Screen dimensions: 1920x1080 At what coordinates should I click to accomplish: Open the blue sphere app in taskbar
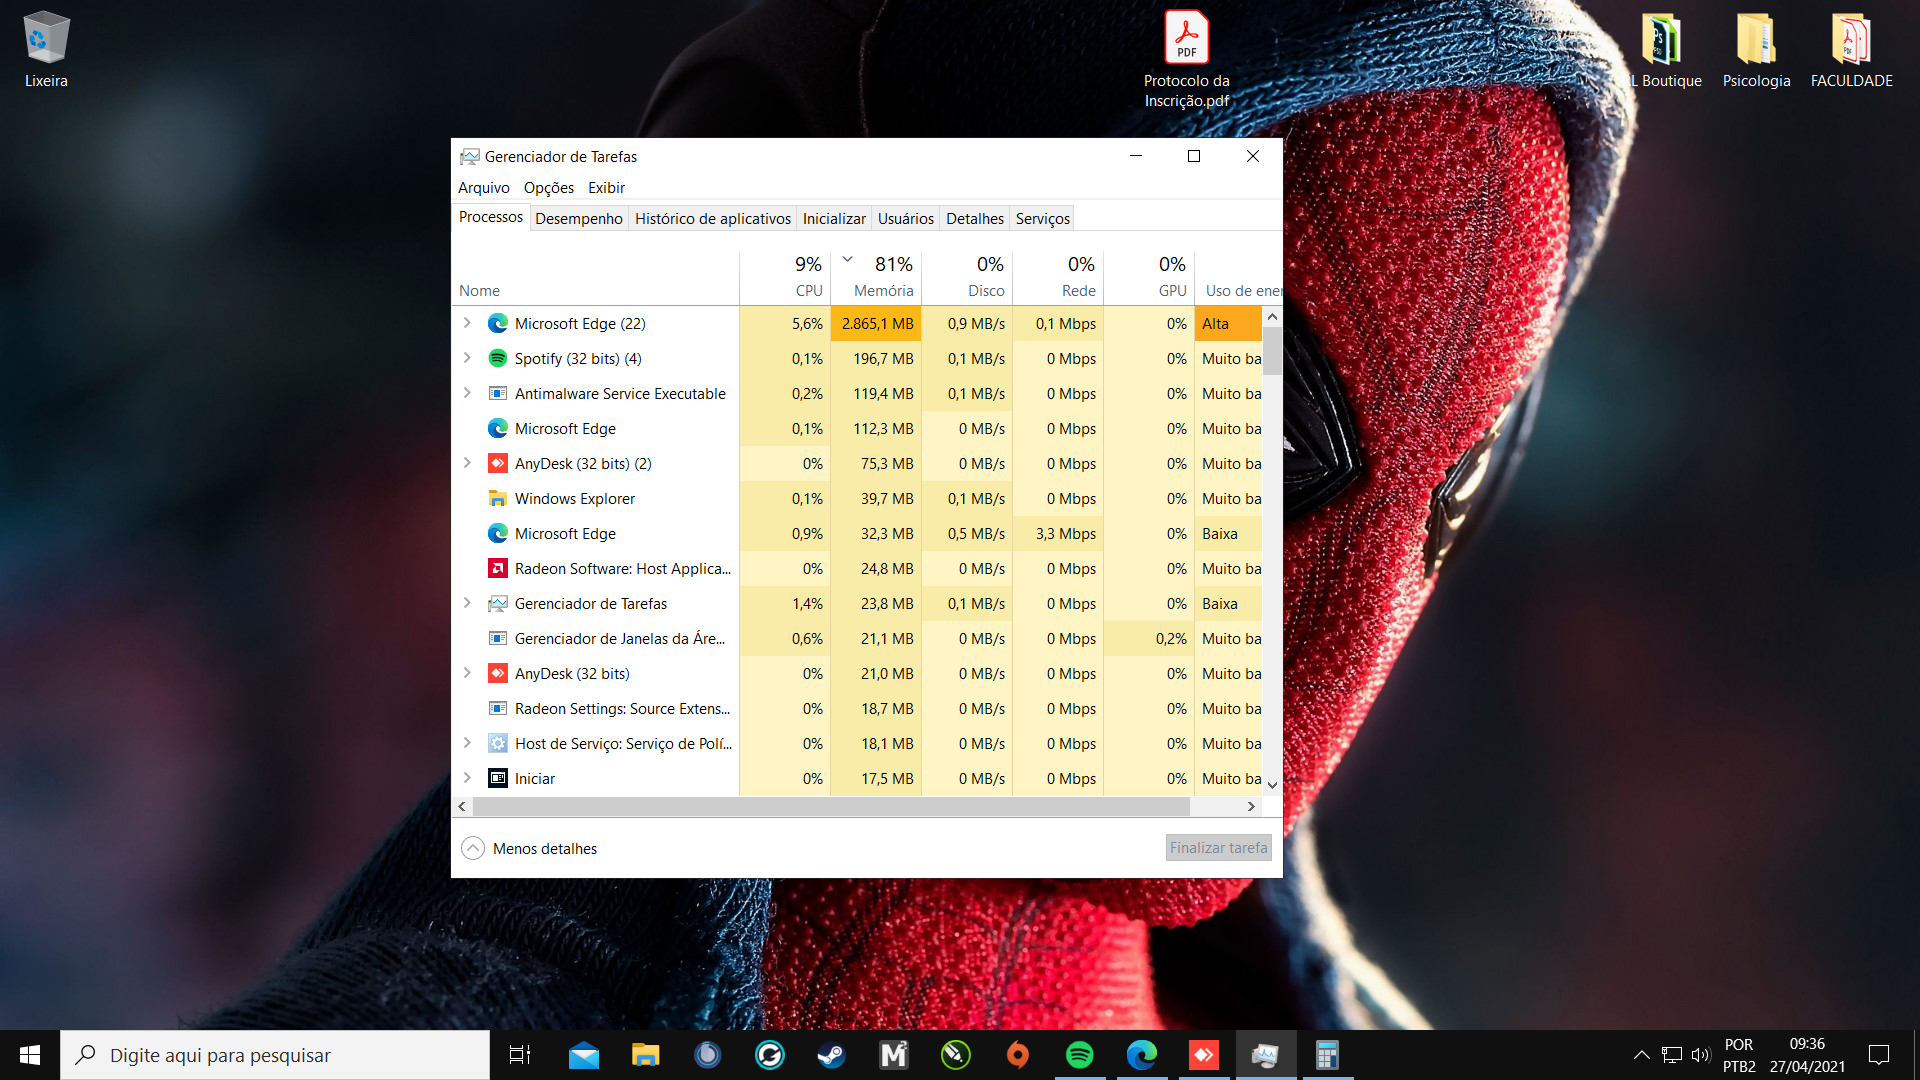pos(707,1055)
